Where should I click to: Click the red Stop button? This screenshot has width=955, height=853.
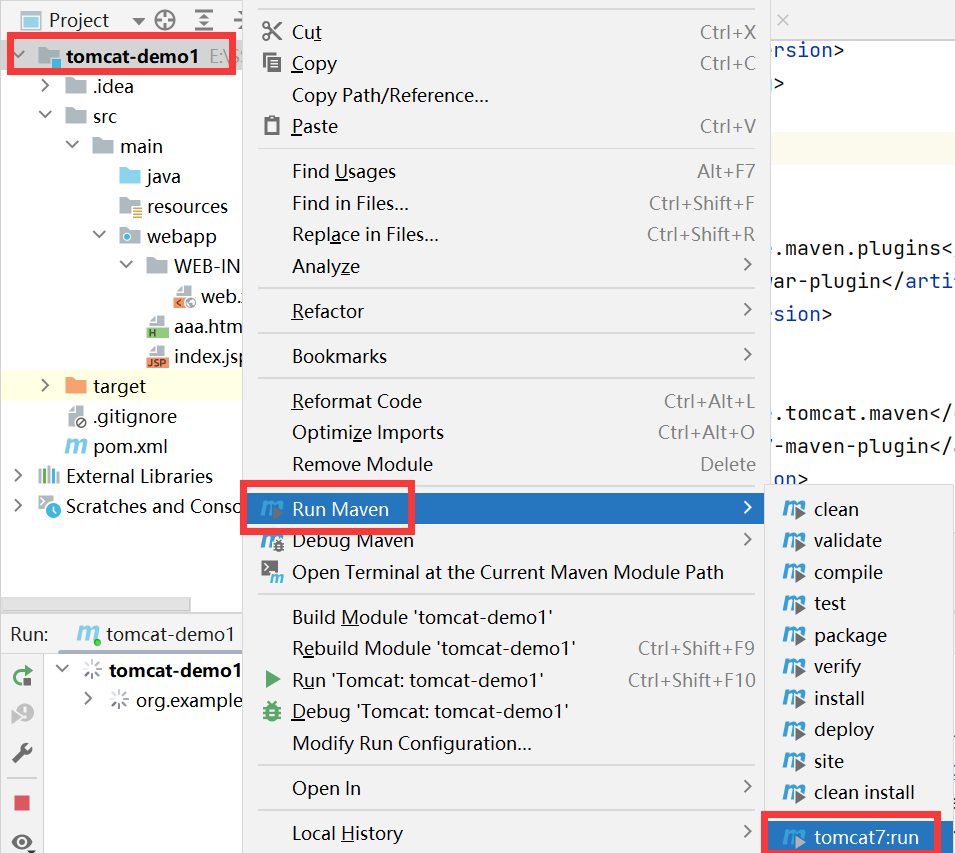pos(23,803)
